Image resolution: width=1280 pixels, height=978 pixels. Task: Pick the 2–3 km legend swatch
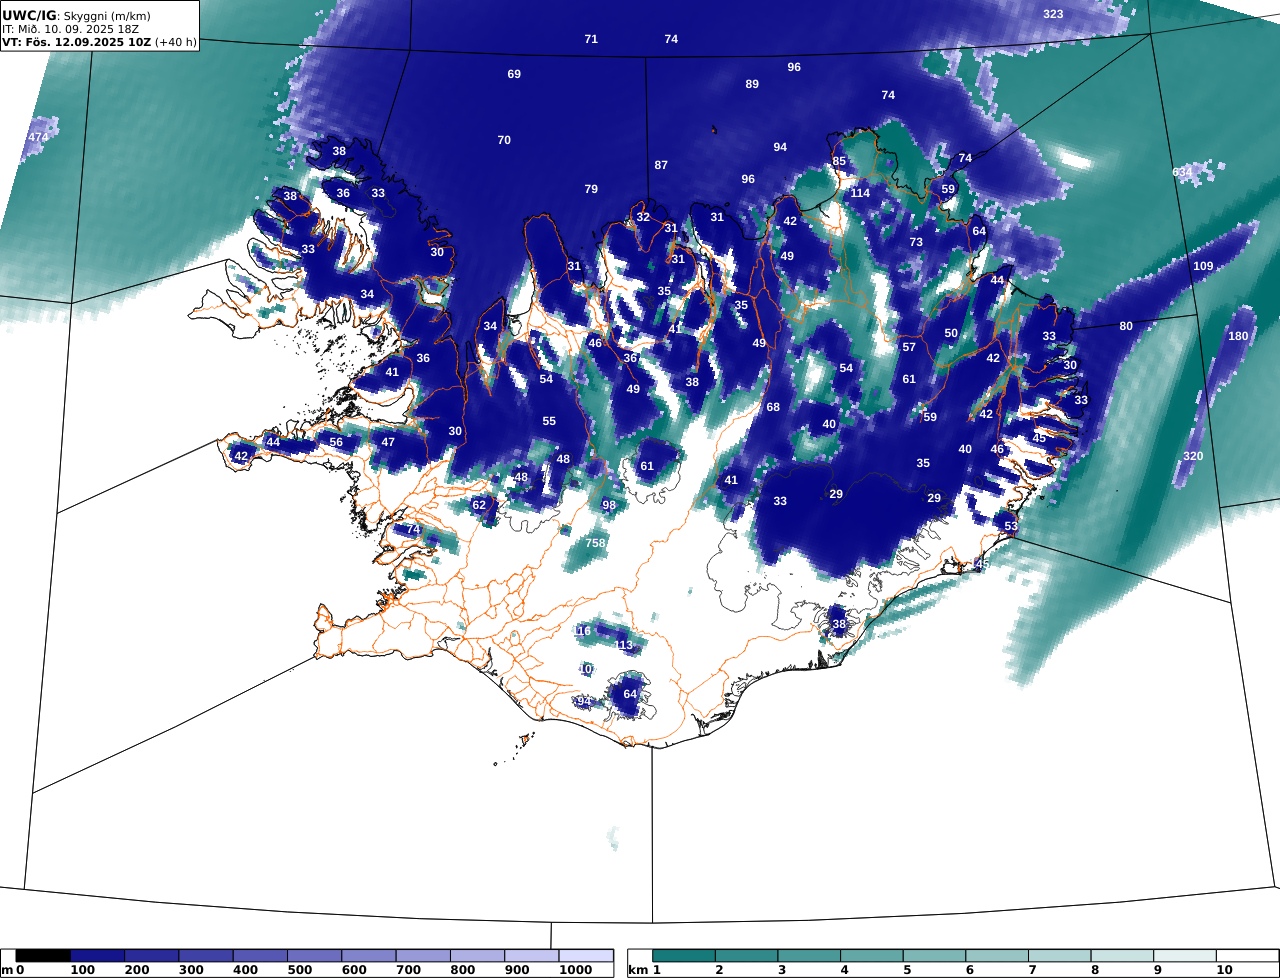coord(747,956)
